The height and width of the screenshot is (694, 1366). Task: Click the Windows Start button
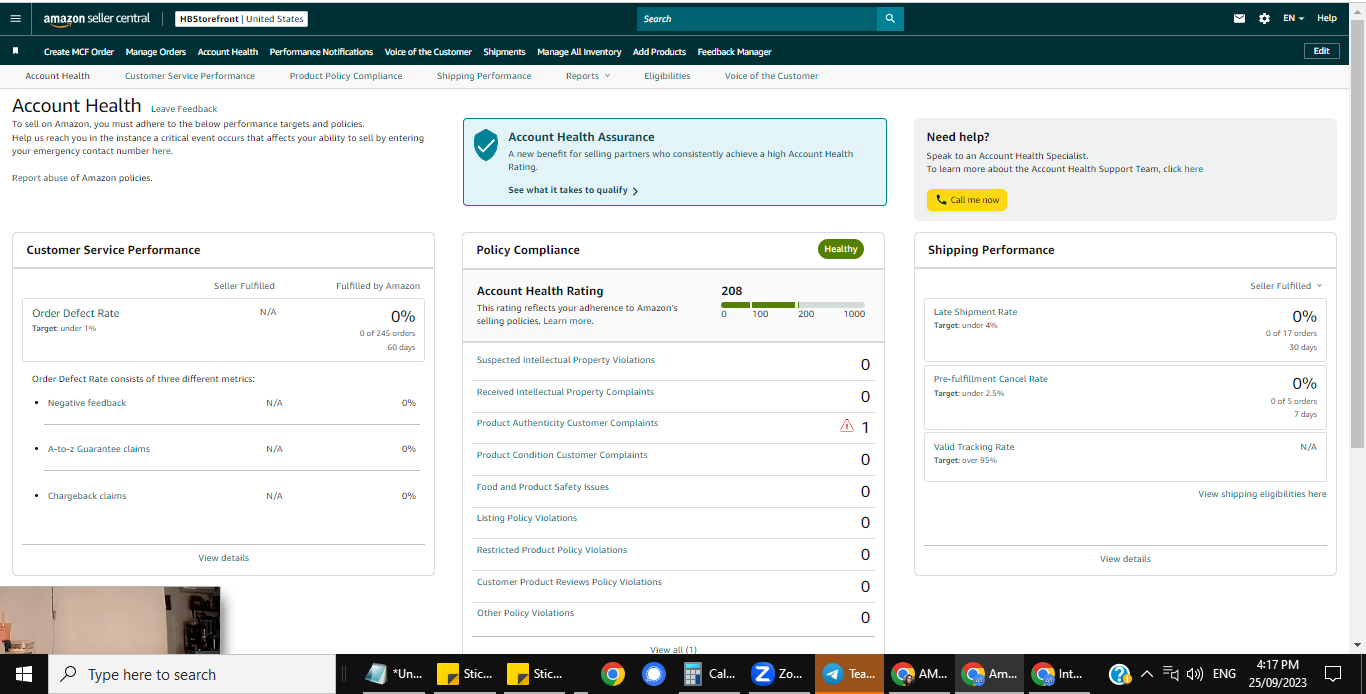pyautogui.click(x=24, y=674)
